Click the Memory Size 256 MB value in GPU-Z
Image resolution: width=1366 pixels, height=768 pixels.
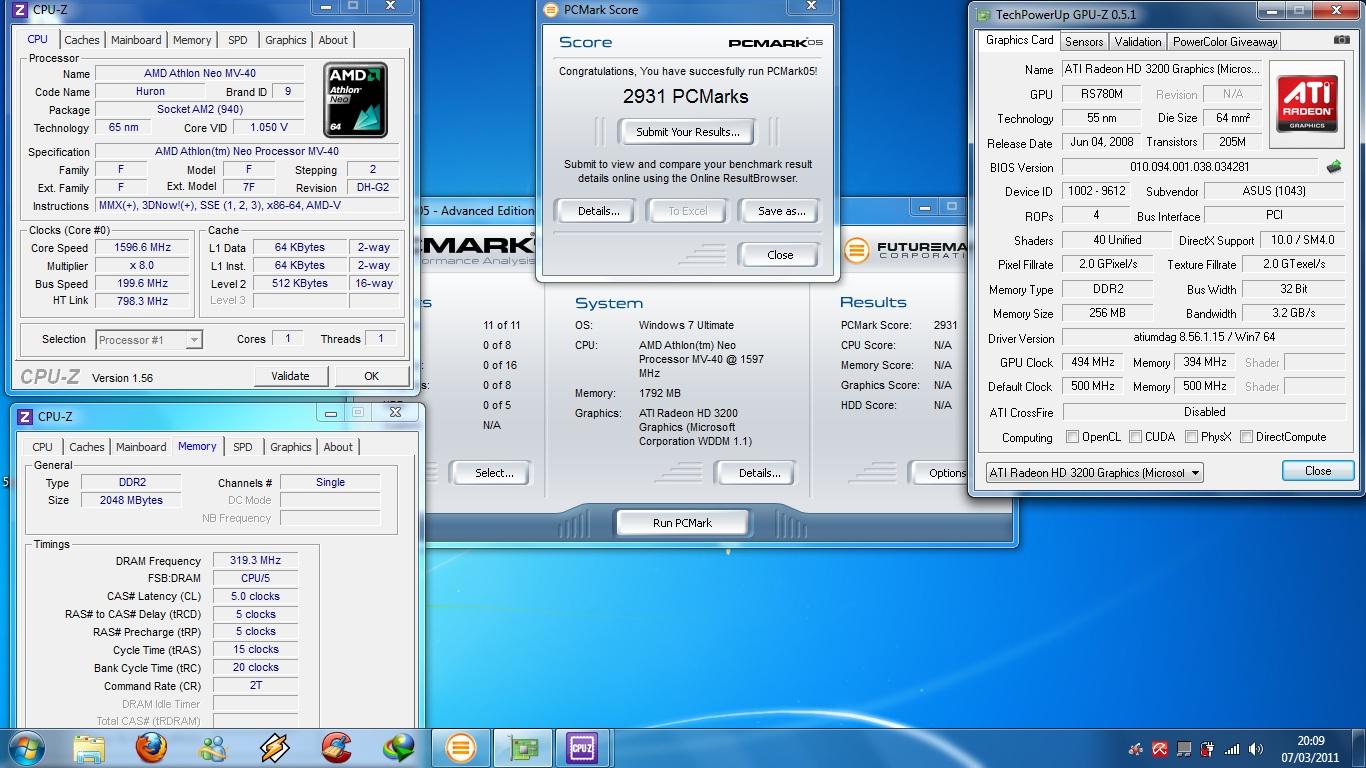(1107, 313)
